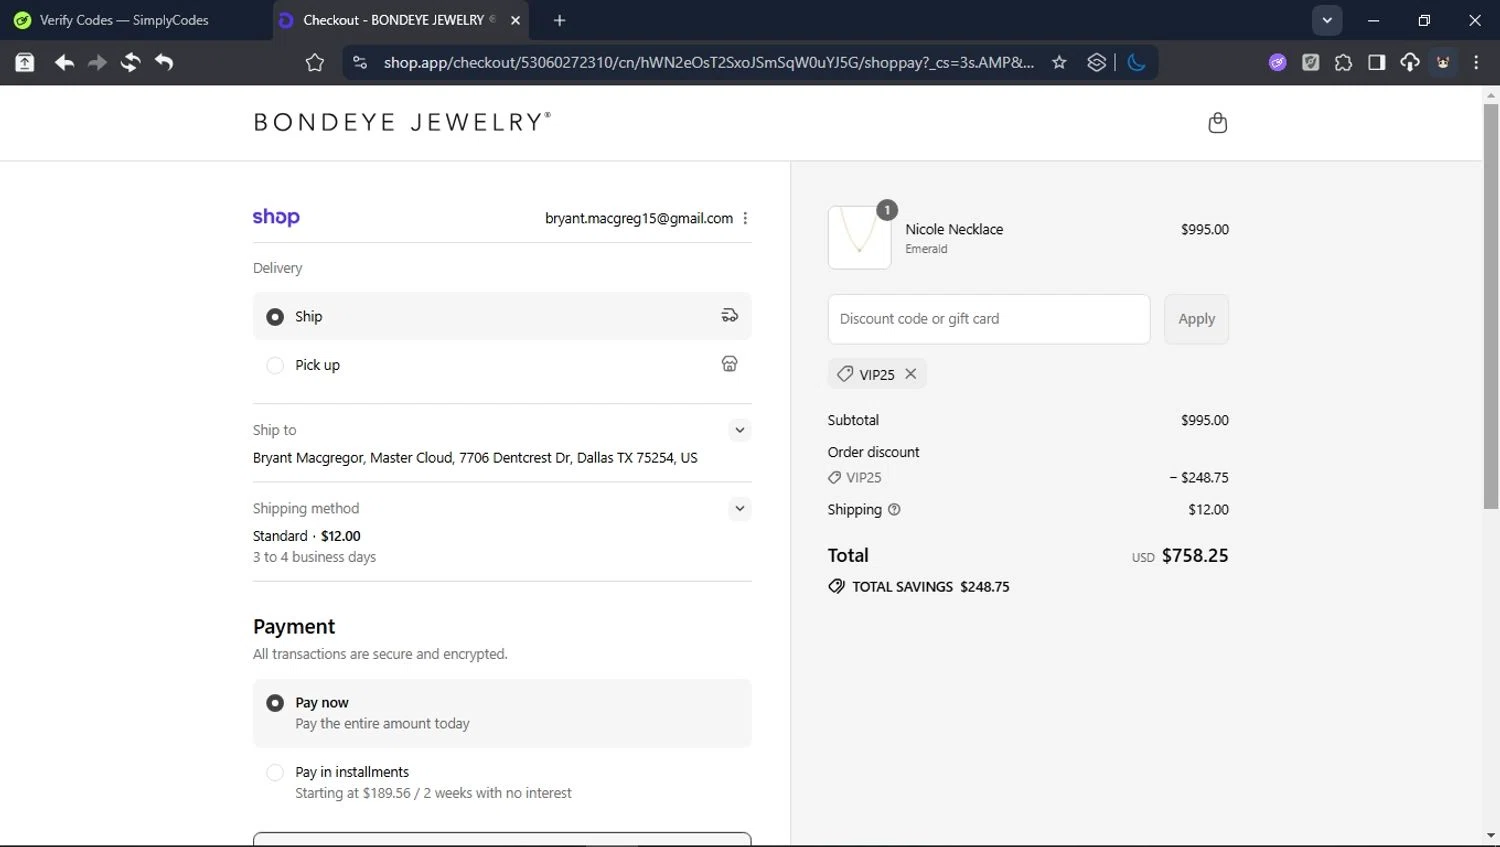Viewport: 1500px width, 847px height.
Task: Click the layers icon in address bar
Action: [x=1097, y=63]
